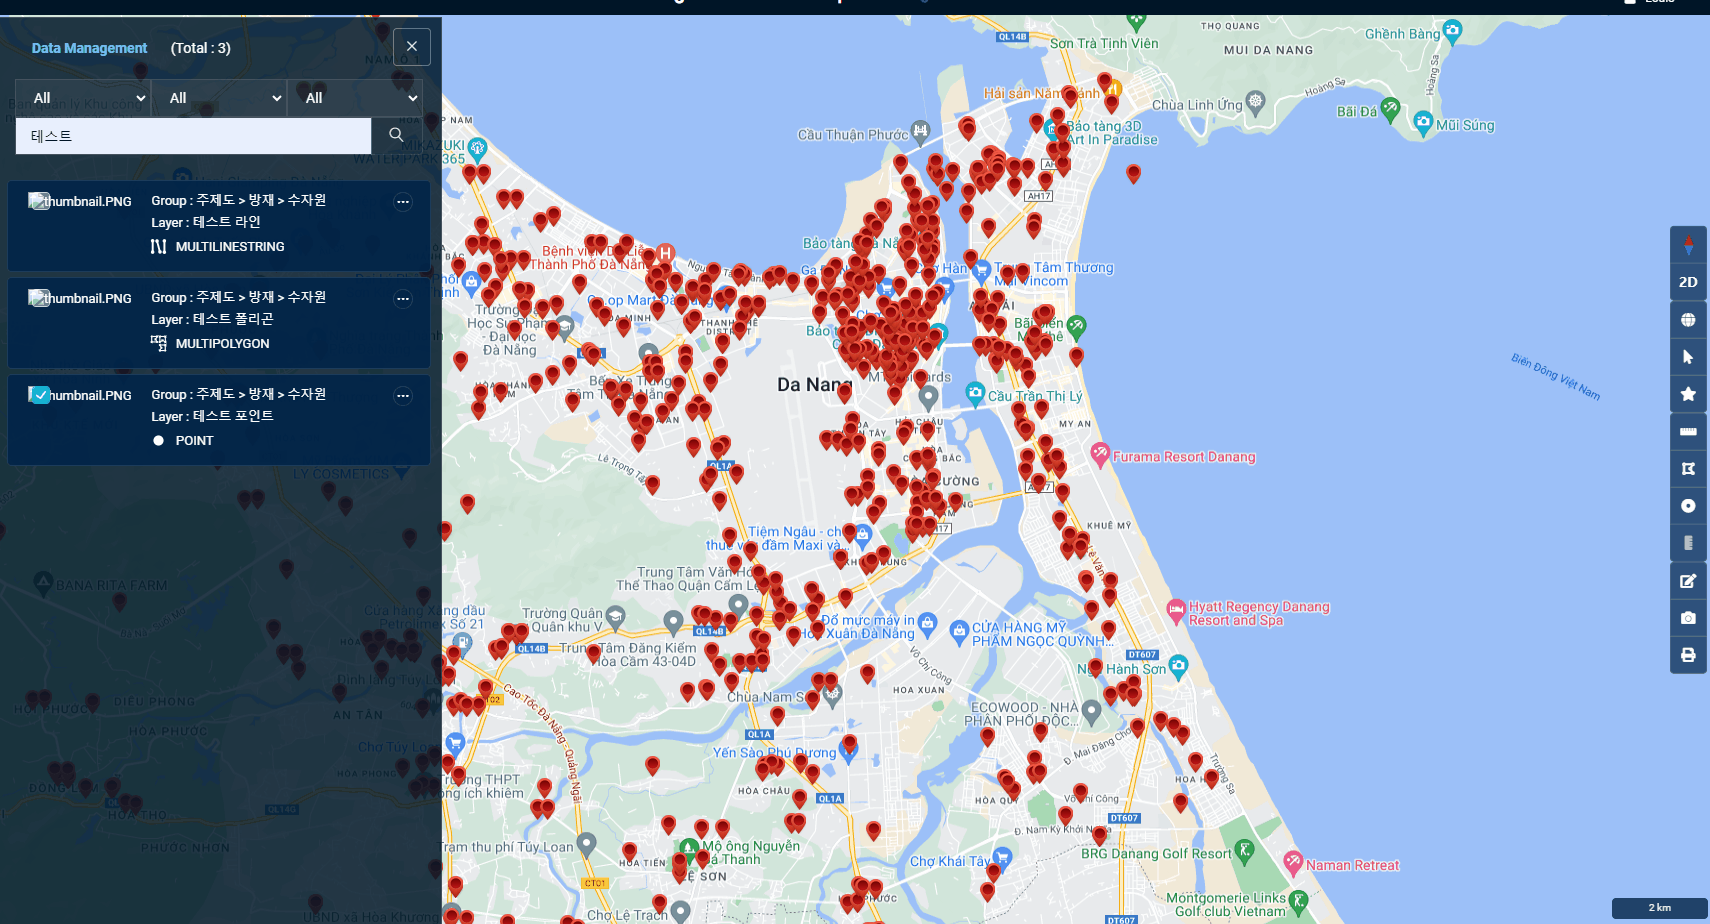Click the Ghềnh Bàng camera marker

(x=1452, y=31)
